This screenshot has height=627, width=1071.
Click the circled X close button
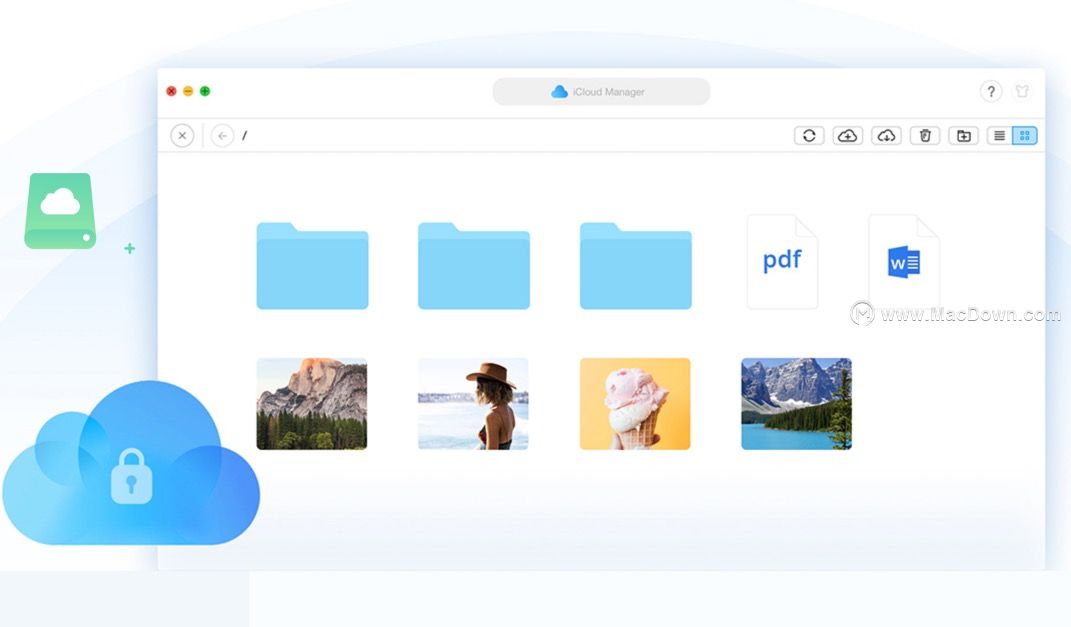click(x=182, y=135)
